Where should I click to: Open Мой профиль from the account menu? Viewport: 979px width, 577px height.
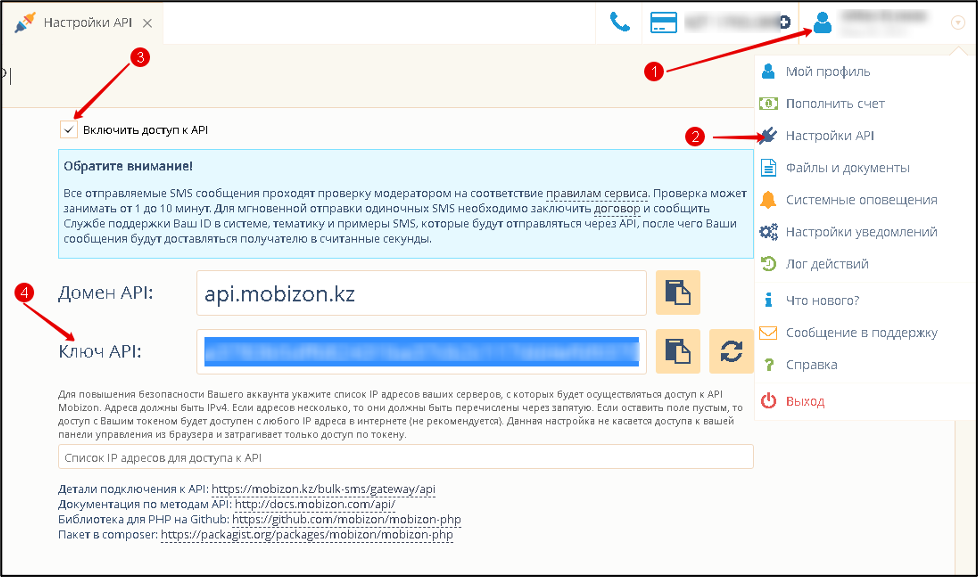[828, 71]
